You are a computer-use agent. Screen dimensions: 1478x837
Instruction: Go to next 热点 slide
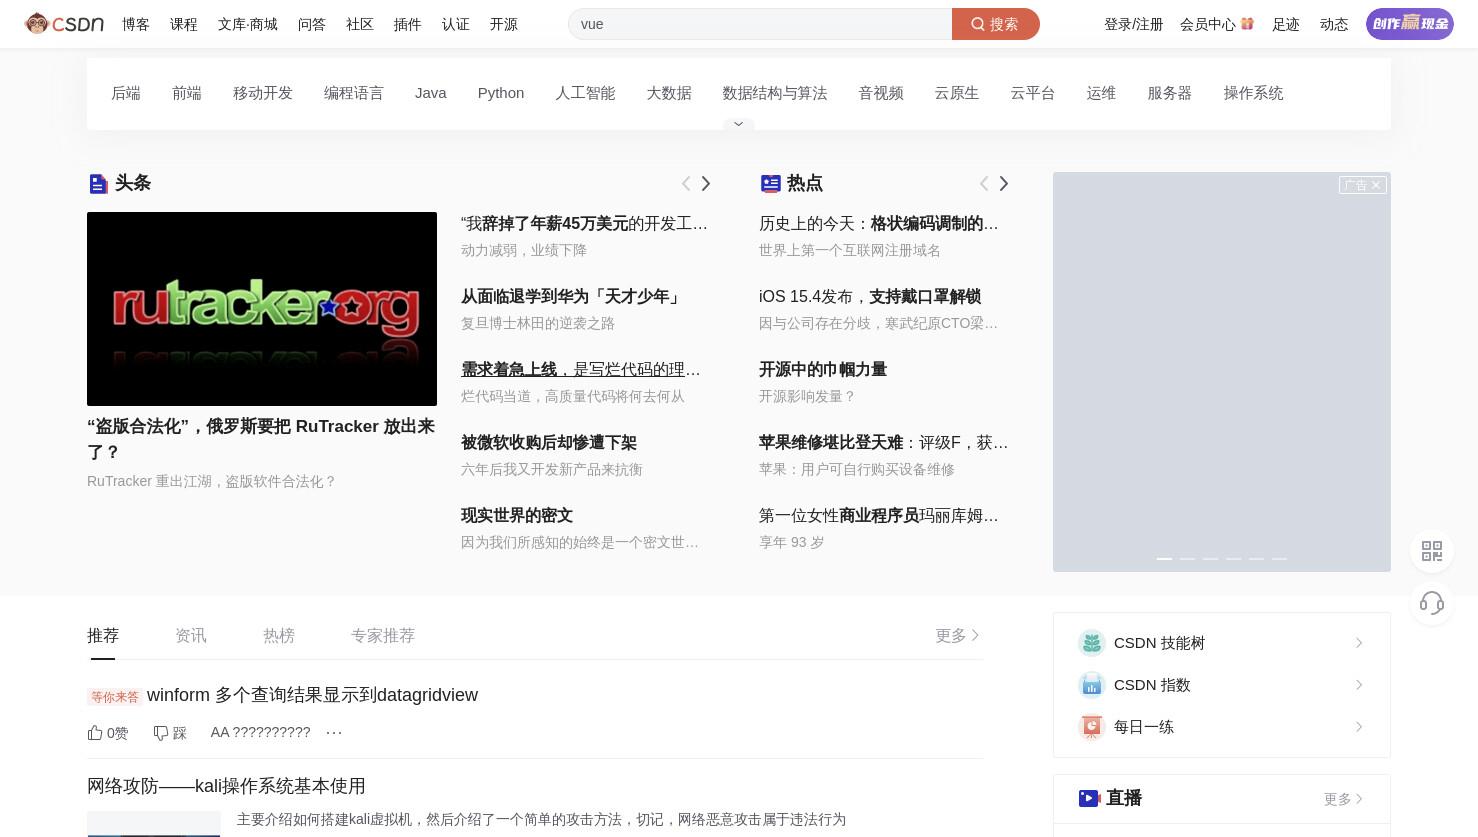click(1004, 183)
